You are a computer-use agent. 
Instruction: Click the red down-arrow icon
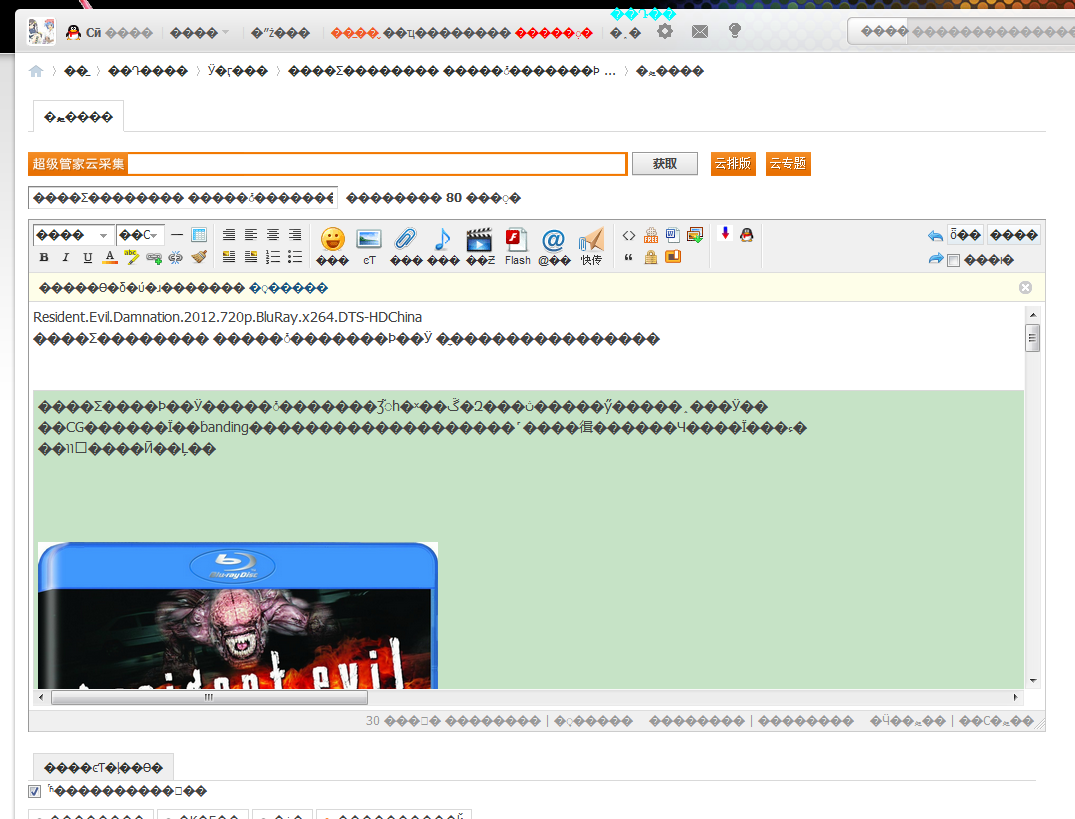coord(725,234)
